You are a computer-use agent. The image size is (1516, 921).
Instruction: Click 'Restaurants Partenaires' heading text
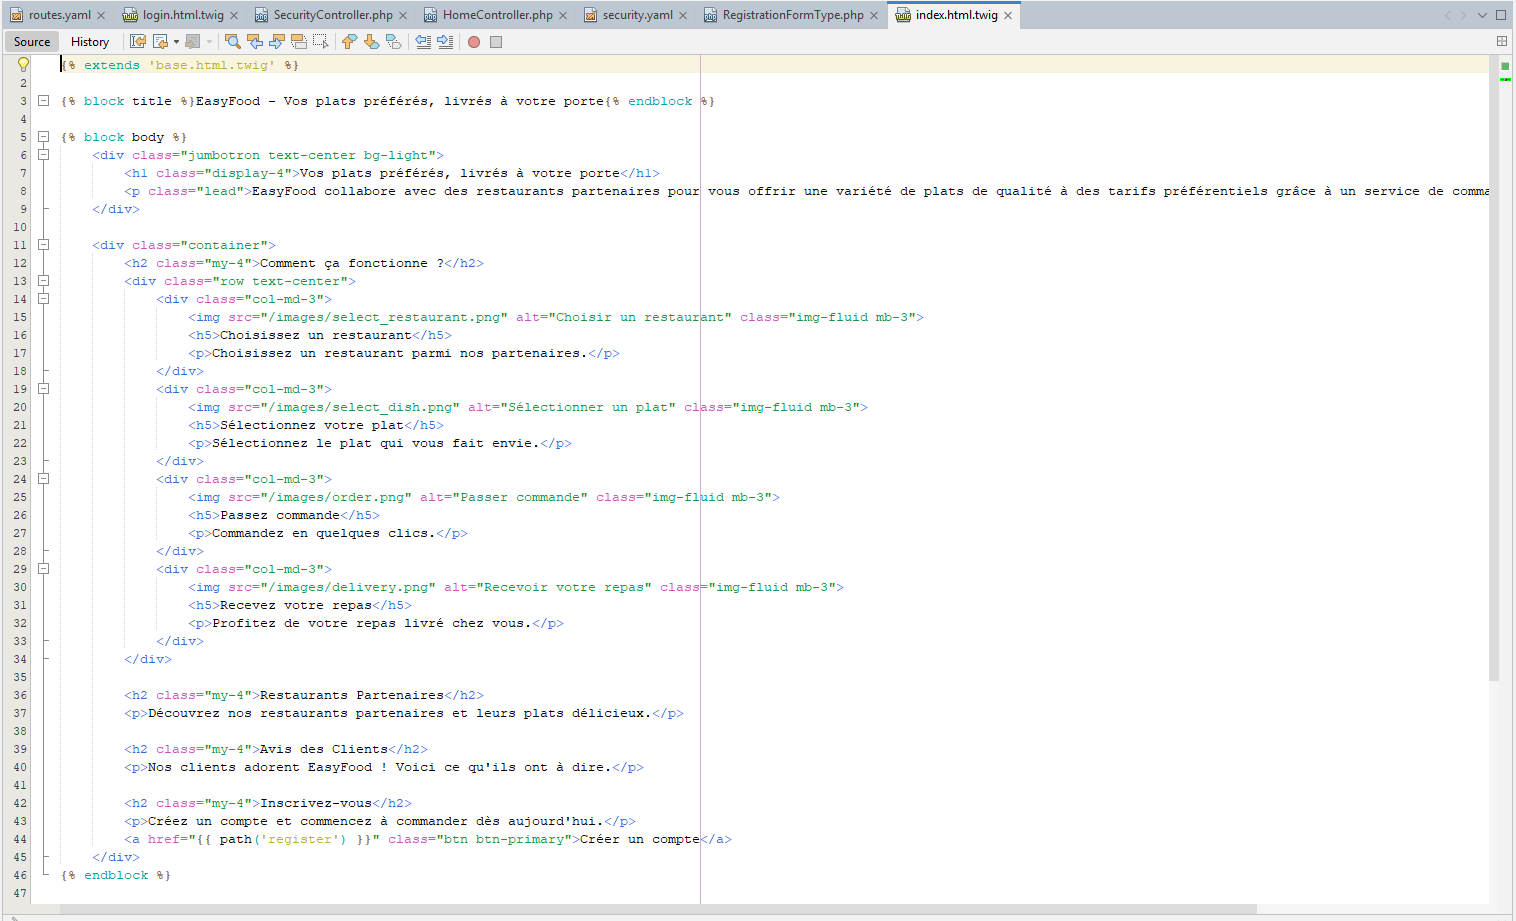point(352,695)
